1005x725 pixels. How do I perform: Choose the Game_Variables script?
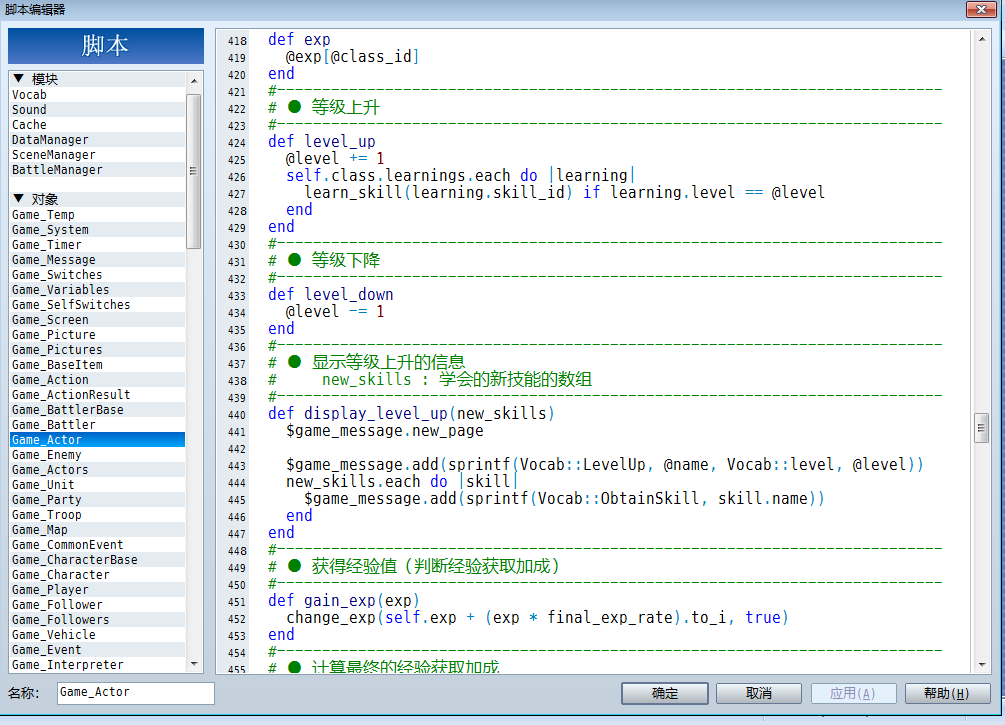(97, 290)
